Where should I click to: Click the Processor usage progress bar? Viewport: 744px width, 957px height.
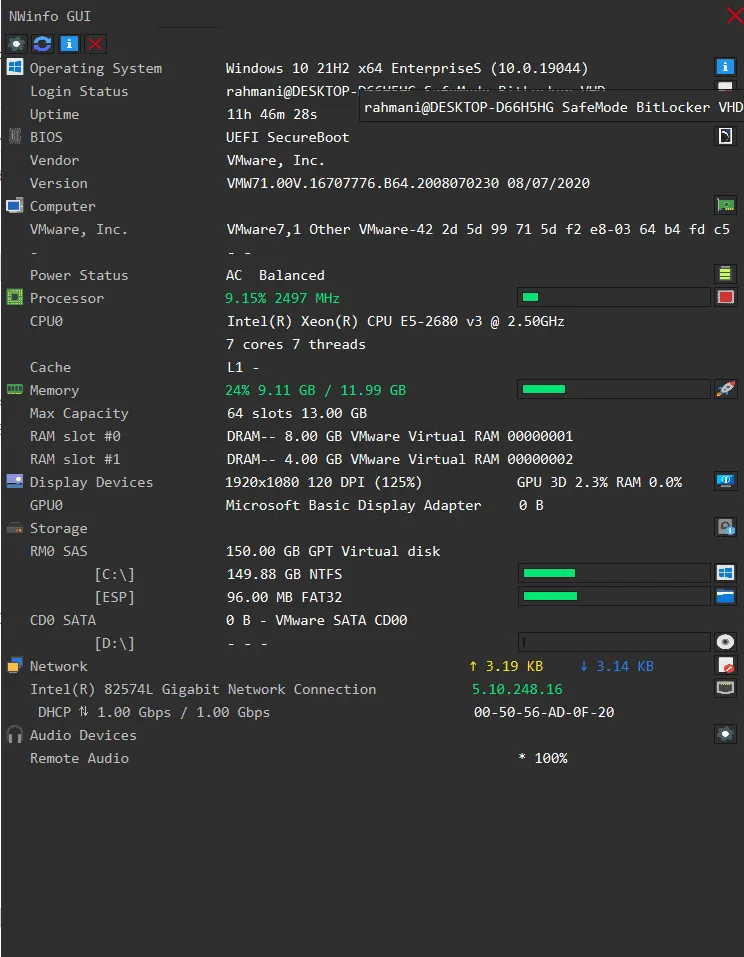pos(613,297)
